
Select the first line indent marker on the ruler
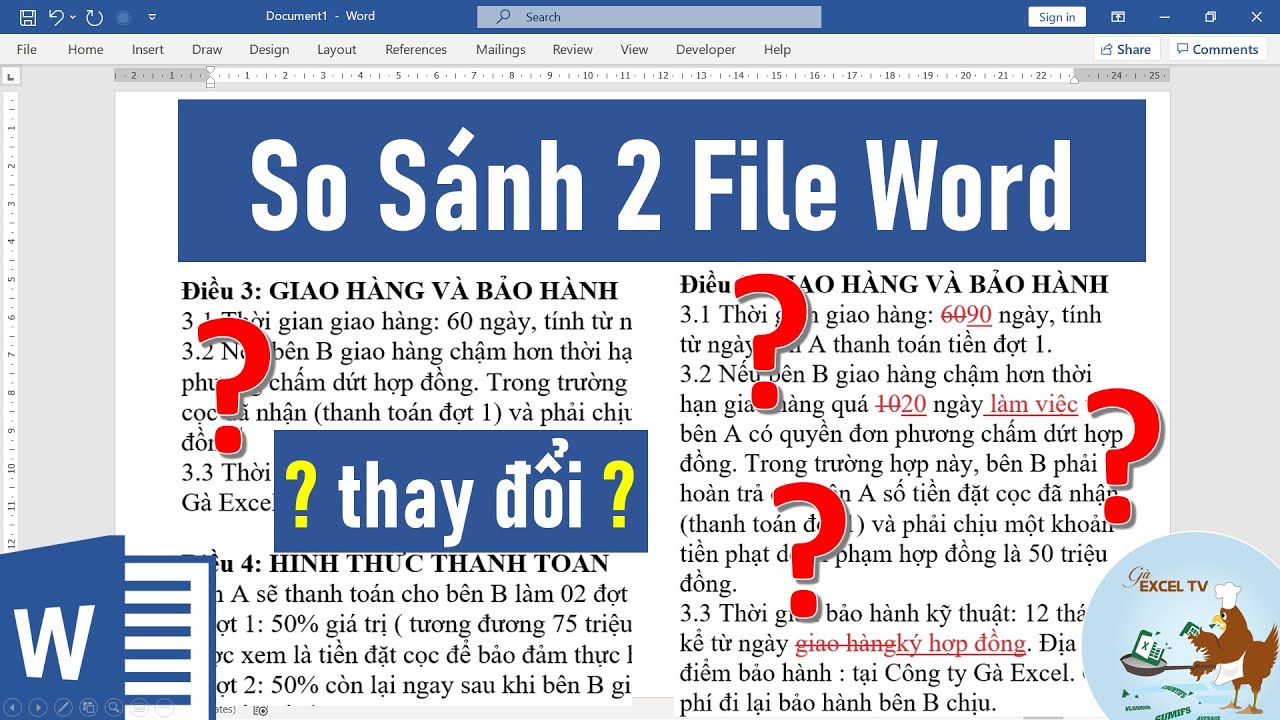point(210,70)
